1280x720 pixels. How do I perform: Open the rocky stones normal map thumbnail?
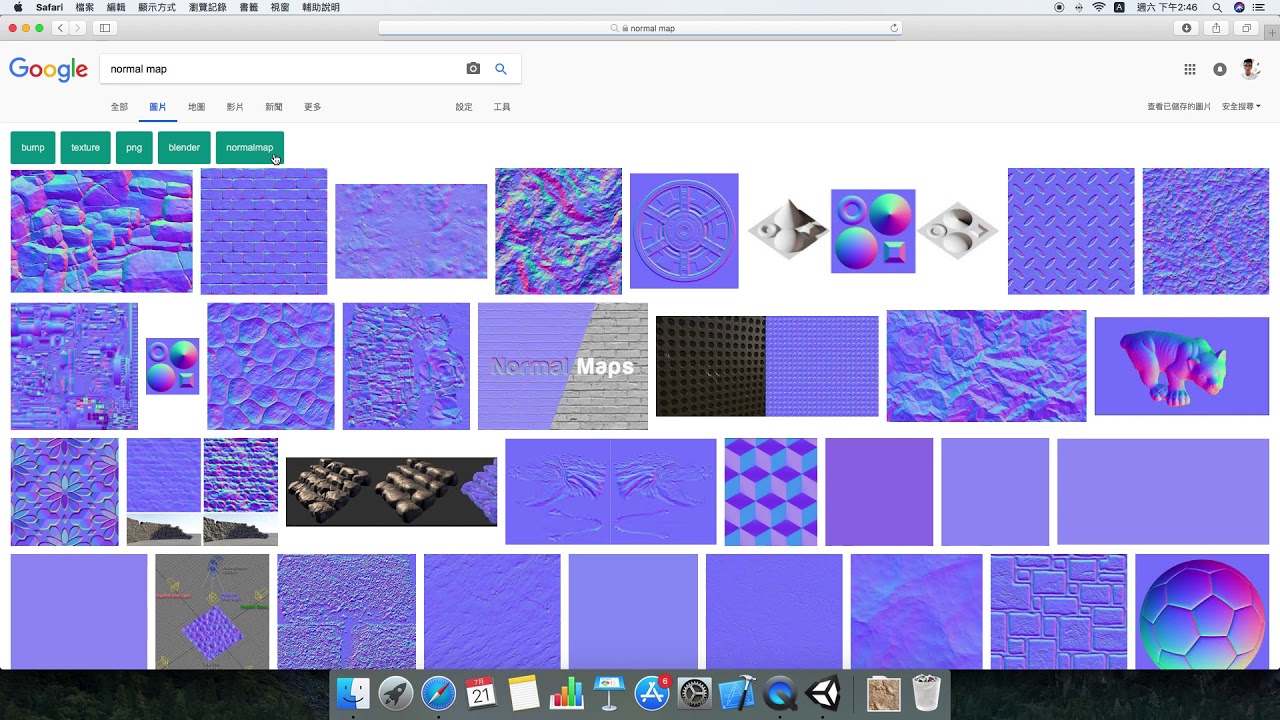[x=101, y=231]
